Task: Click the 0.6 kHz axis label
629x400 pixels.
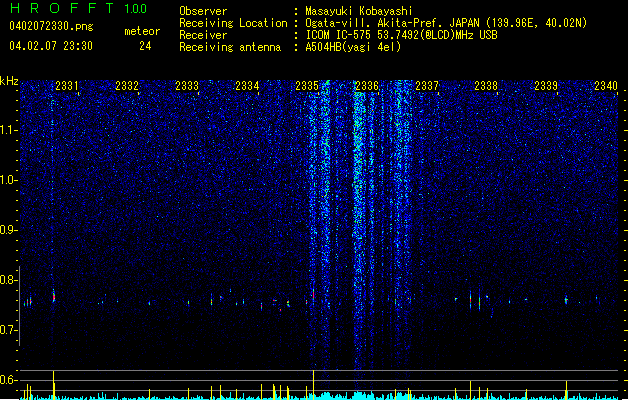Action: (8, 380)
